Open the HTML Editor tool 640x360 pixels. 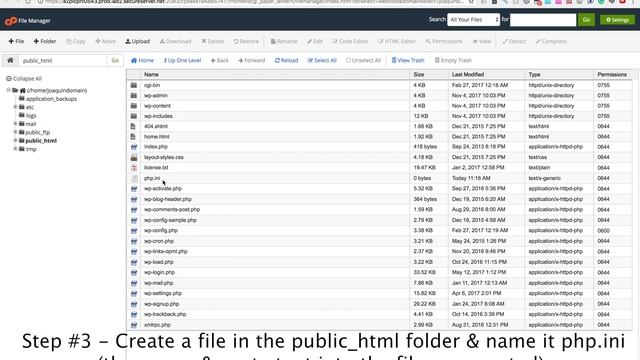(397, 41)
